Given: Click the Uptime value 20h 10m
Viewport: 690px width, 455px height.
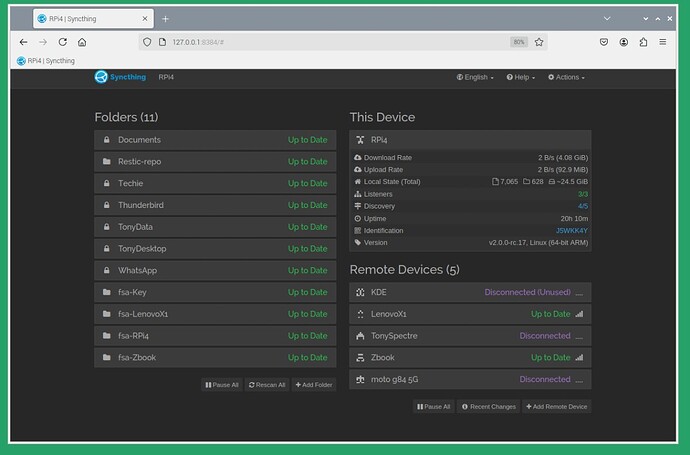Looking at the screenshot, I should (x=574, y=219).
